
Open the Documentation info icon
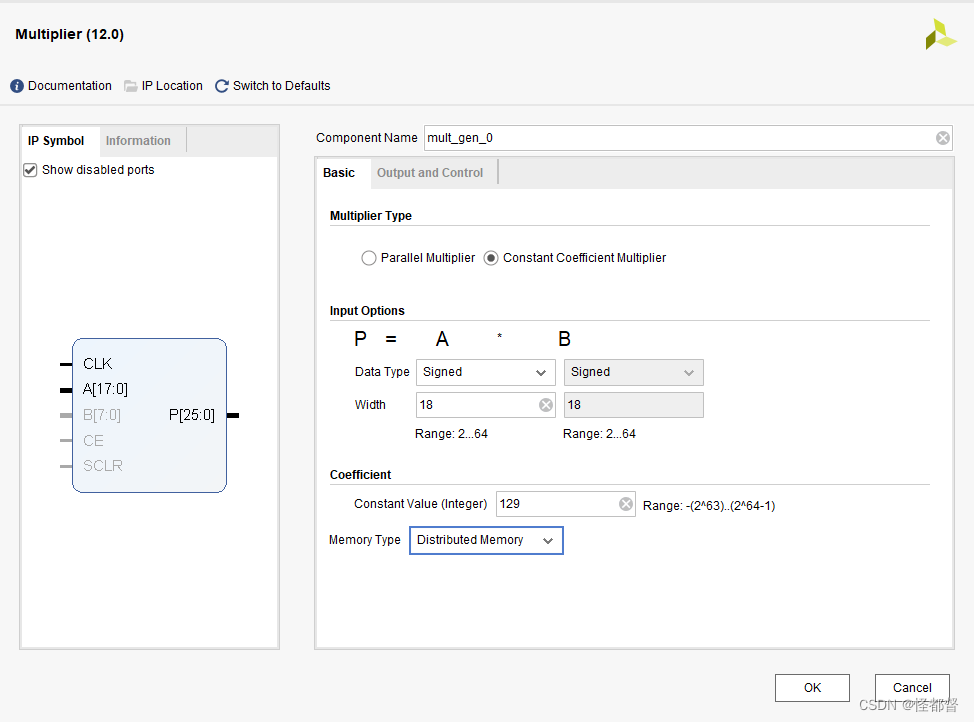[x=17, y=86]
